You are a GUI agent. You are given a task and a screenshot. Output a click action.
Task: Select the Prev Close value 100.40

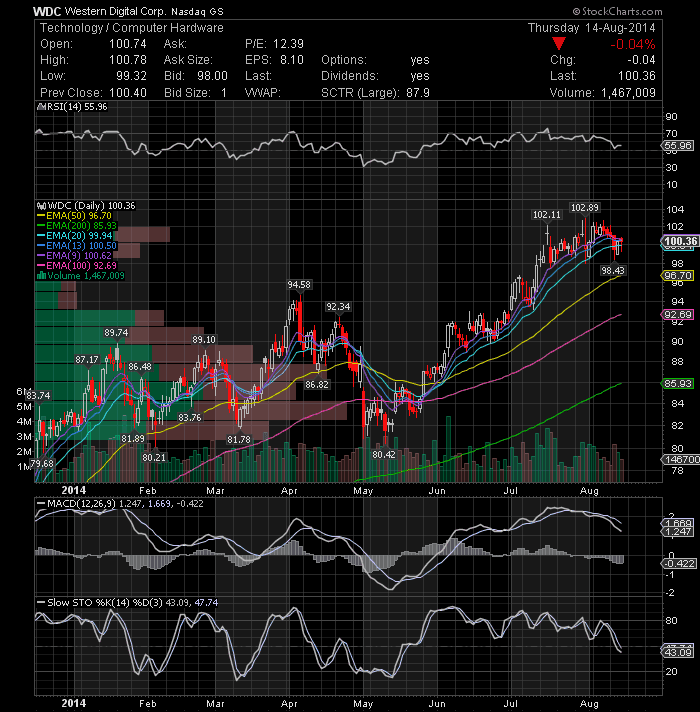click(x=128, y=93)
